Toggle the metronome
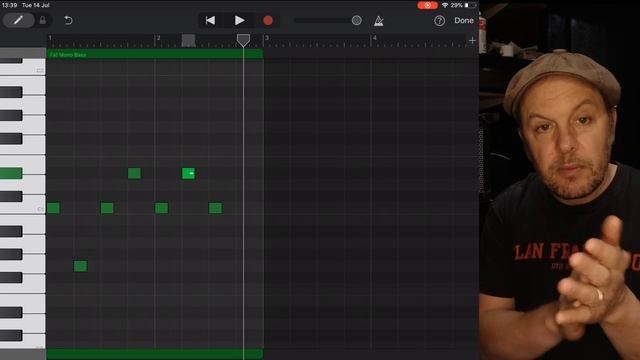Image resolution: width=640 pixels, height=360 pixels. tap(379, 21)
